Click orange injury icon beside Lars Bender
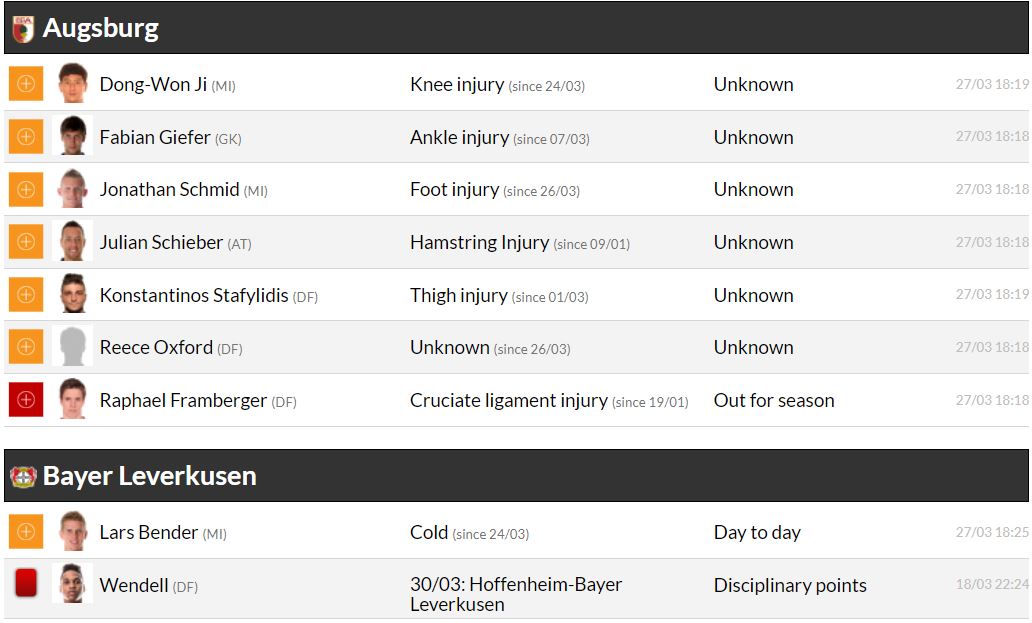This screenshot has width=1032, height=623. (x=26, y=532)
